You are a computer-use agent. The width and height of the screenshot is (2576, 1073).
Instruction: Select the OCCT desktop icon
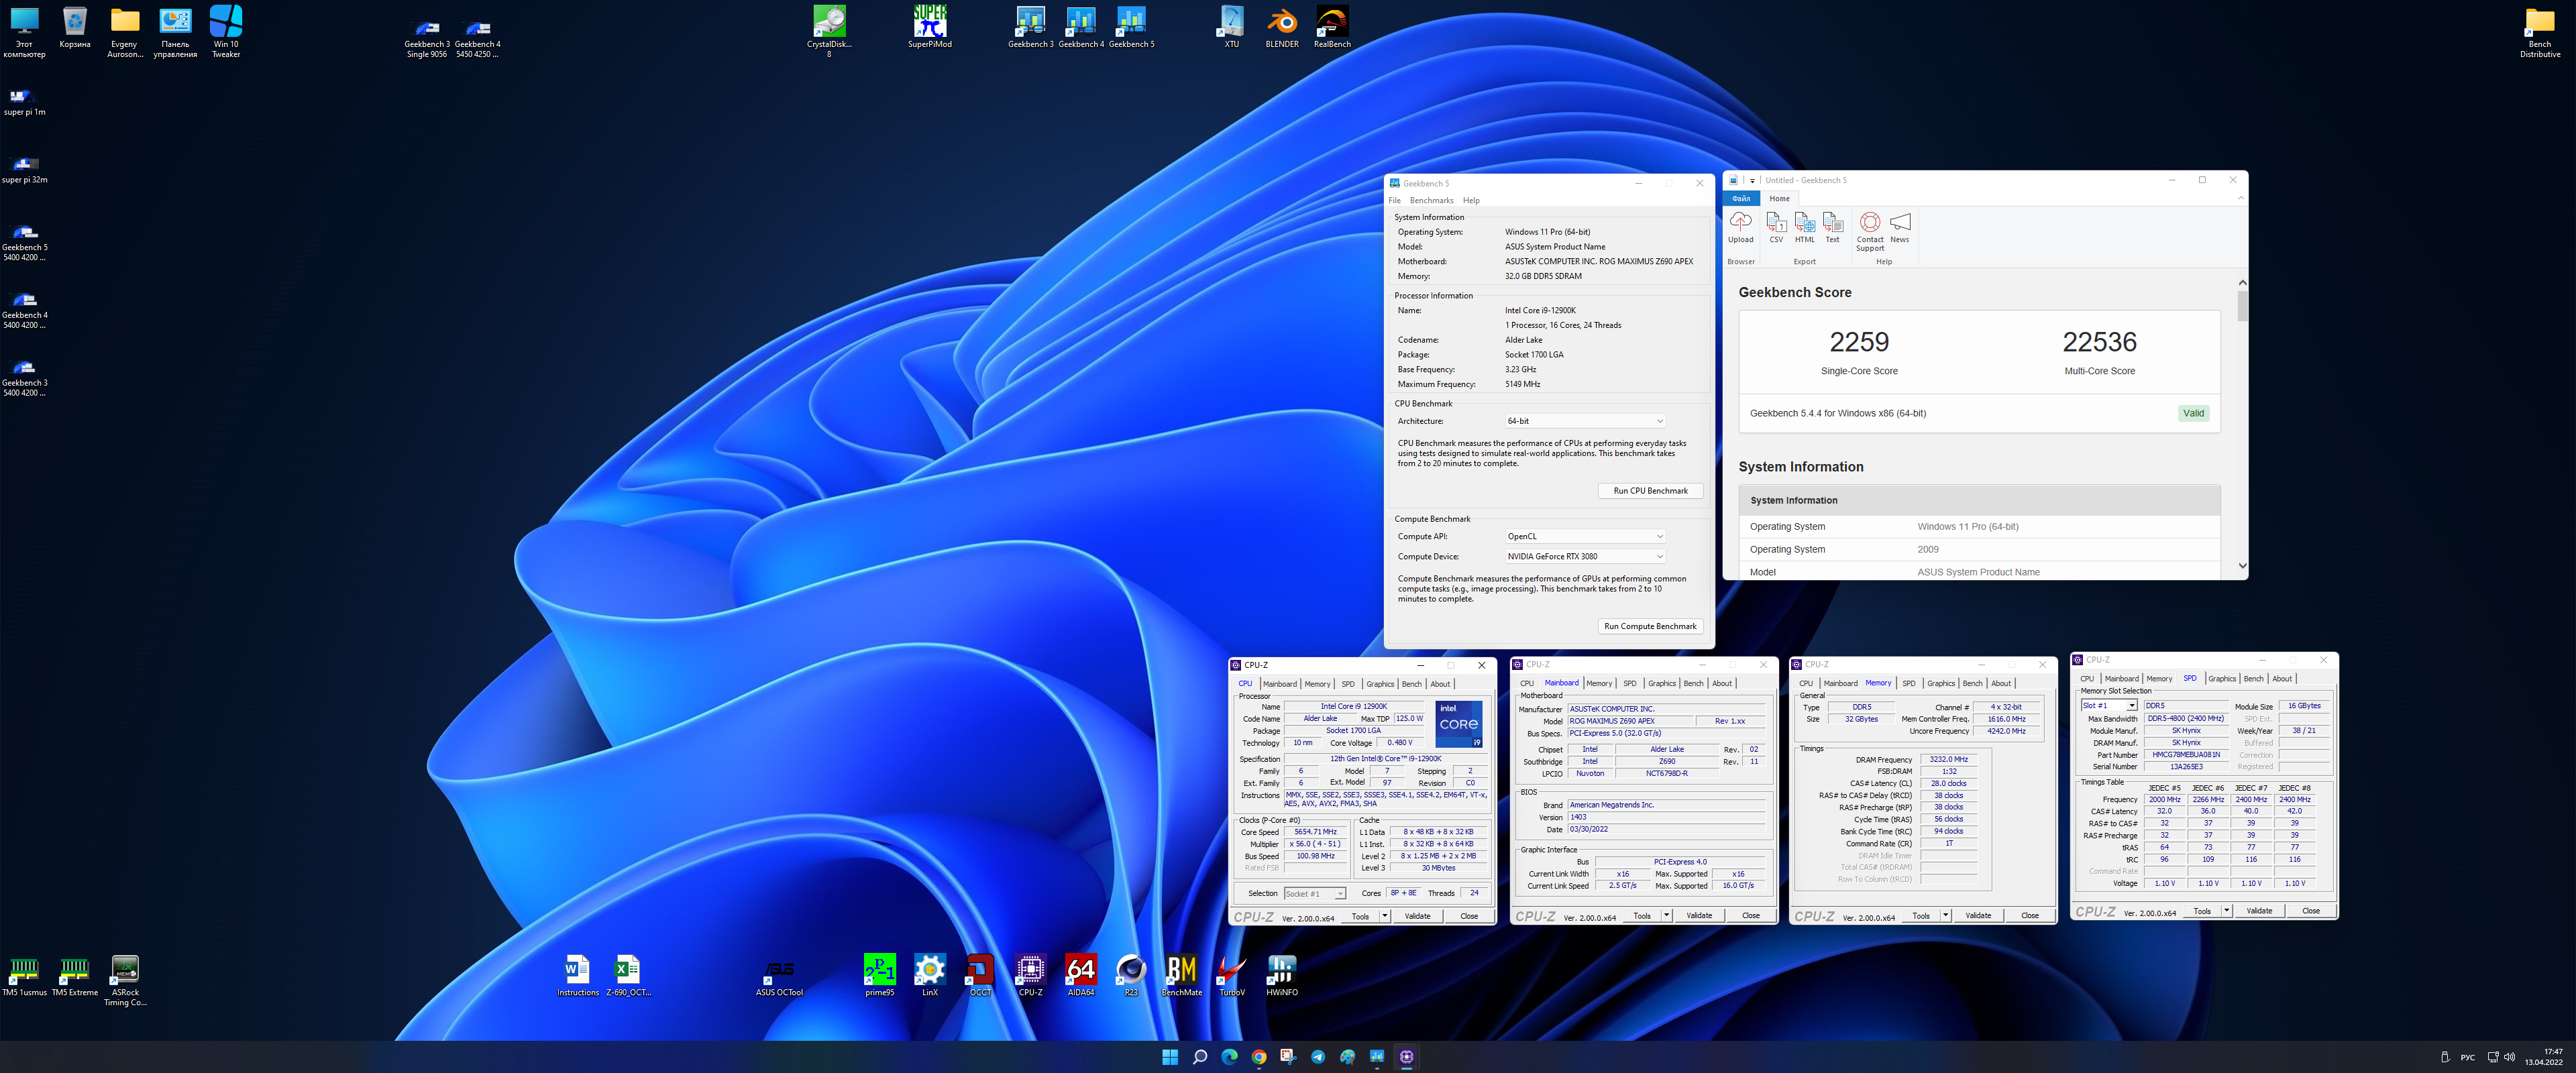[x=980, y=975]
